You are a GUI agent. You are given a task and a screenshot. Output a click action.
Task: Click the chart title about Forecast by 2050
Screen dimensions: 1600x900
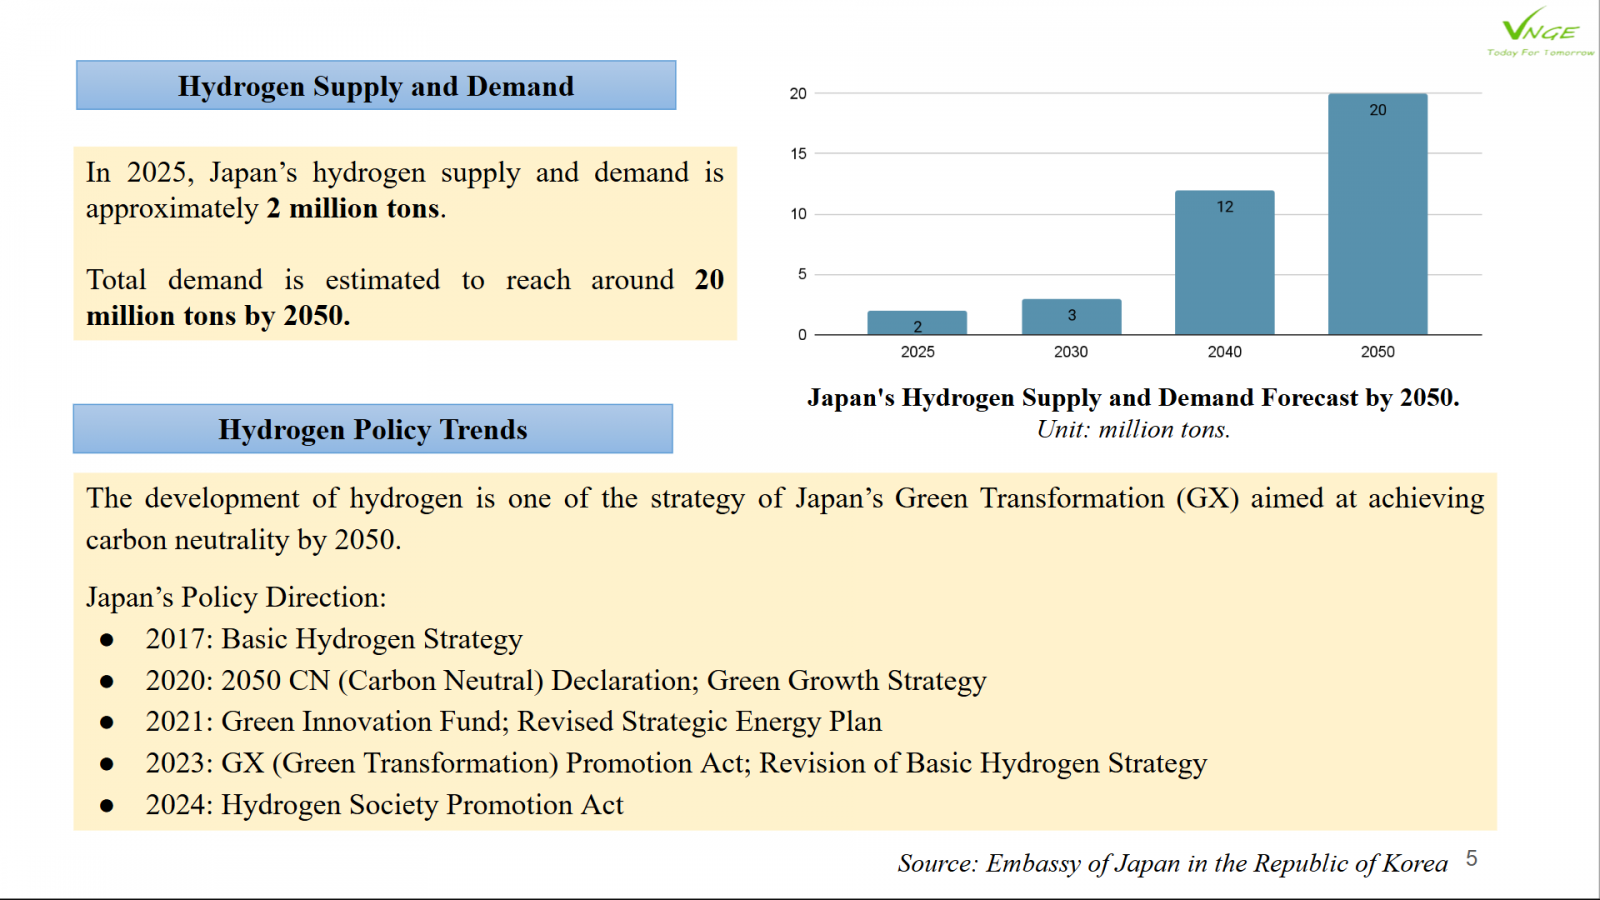[x=1133, y=398]
